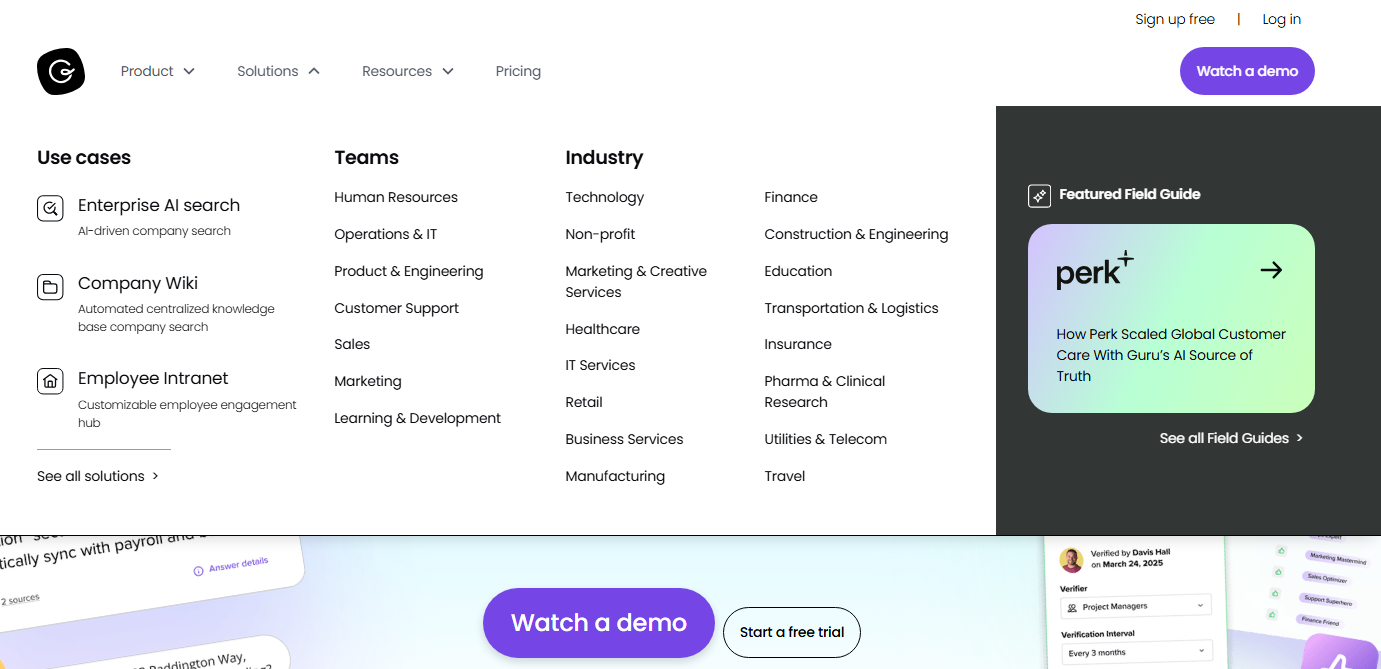Select Human Resources under Teams
Viewport: 1381px width, 669px height.
pyautogui.click(x=396, y=197)
